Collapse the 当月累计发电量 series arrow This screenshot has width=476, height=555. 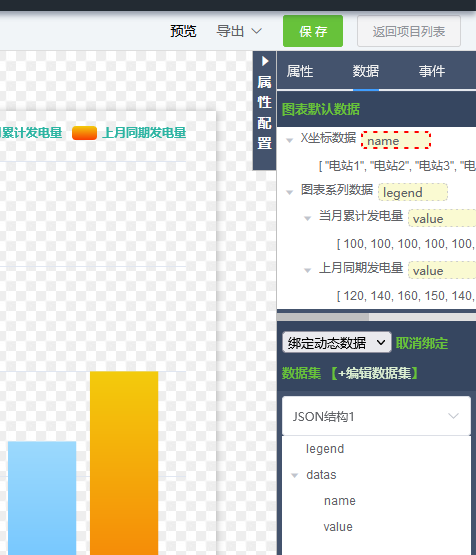click(308, 218)
